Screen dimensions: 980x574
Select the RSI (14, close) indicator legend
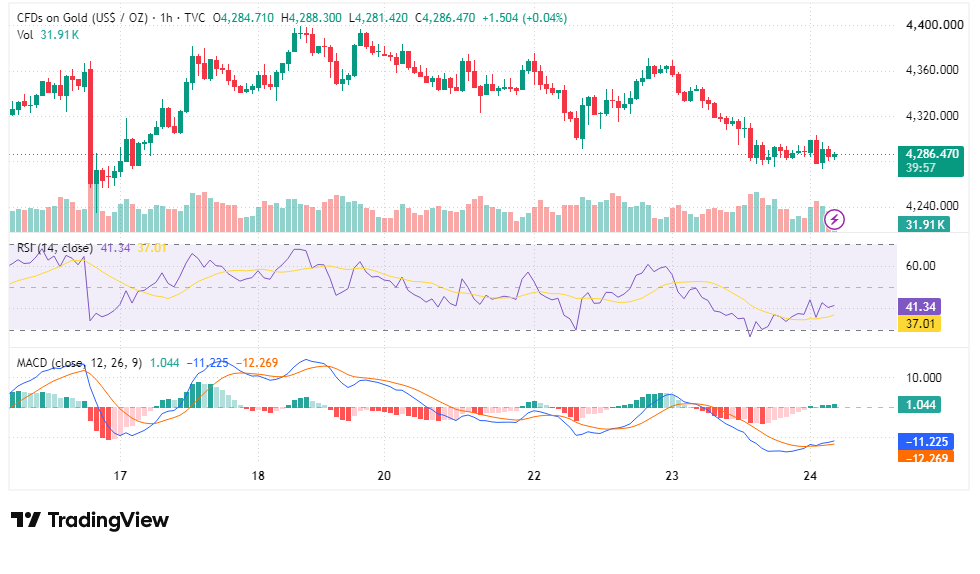[55, 248]
